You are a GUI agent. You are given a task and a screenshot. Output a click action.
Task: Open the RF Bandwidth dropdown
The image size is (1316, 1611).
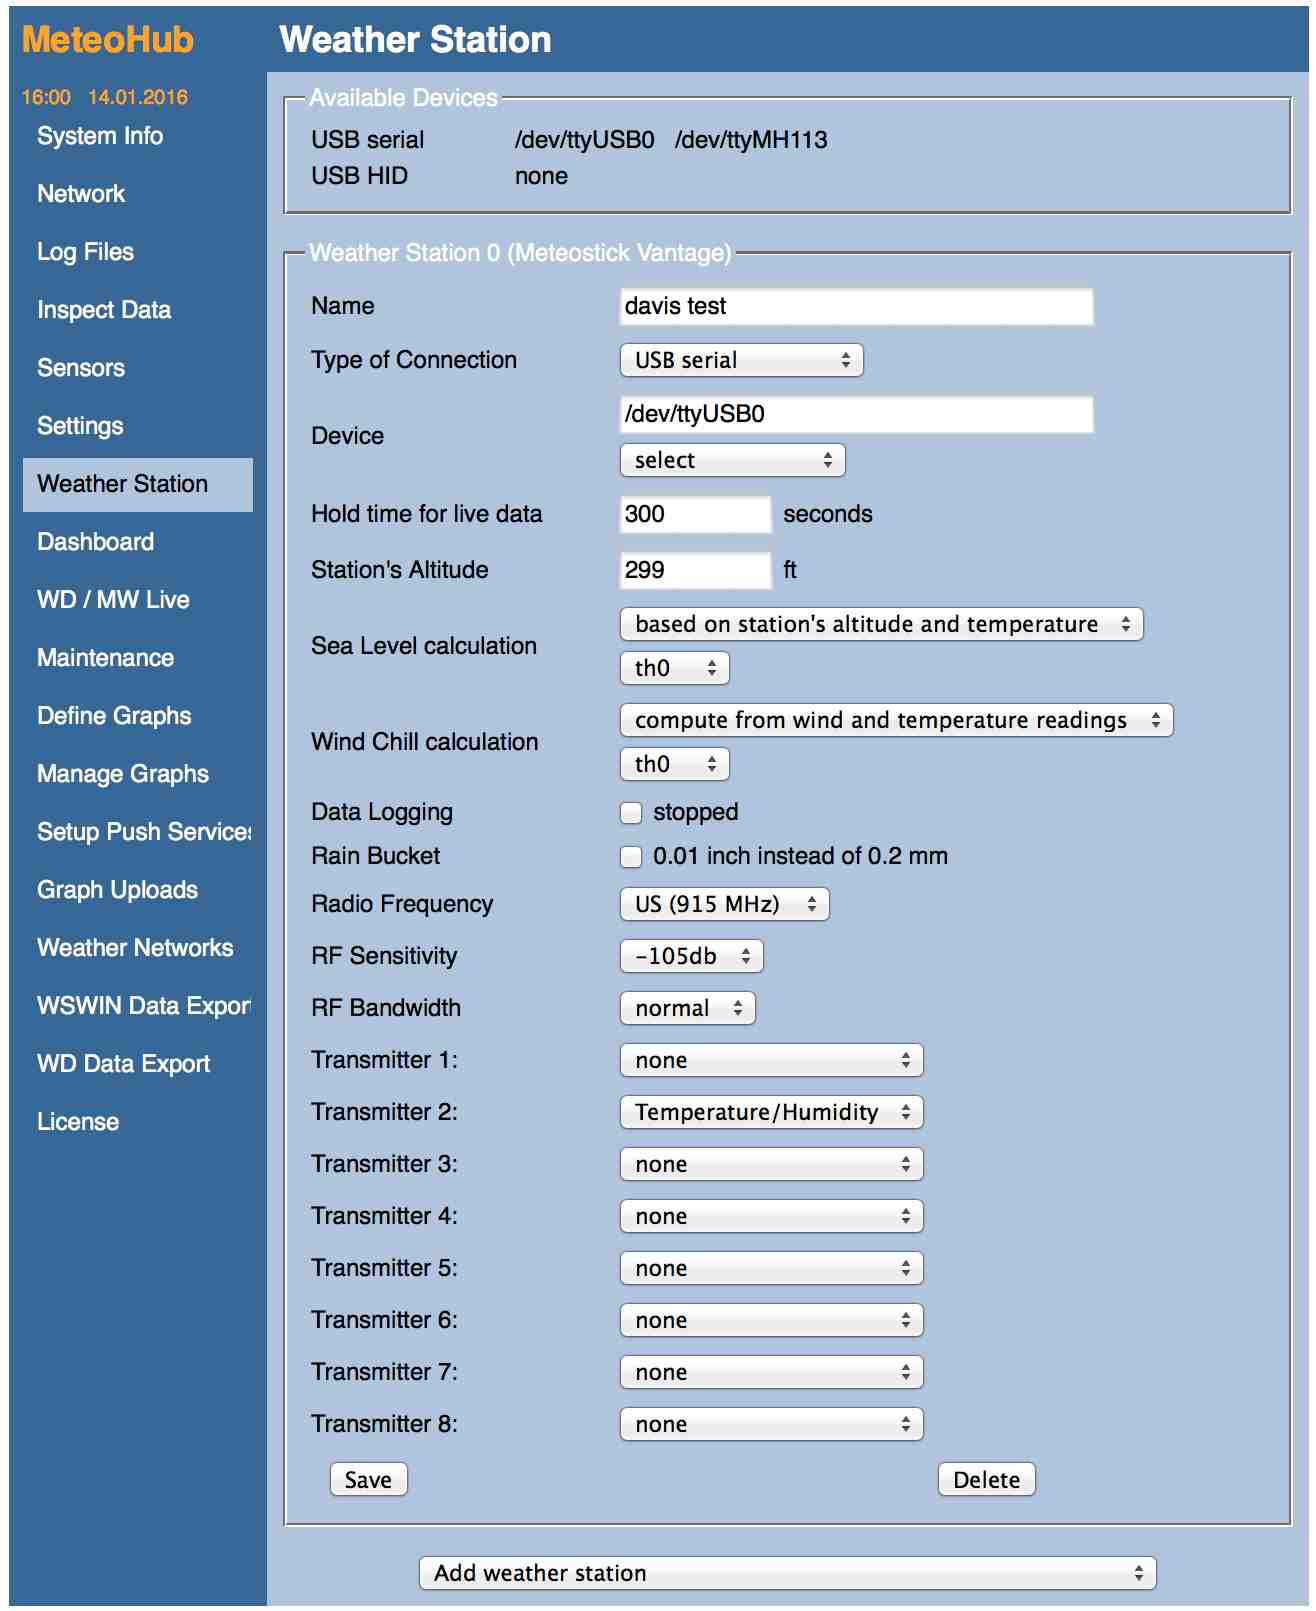[x=687, y=1009]
